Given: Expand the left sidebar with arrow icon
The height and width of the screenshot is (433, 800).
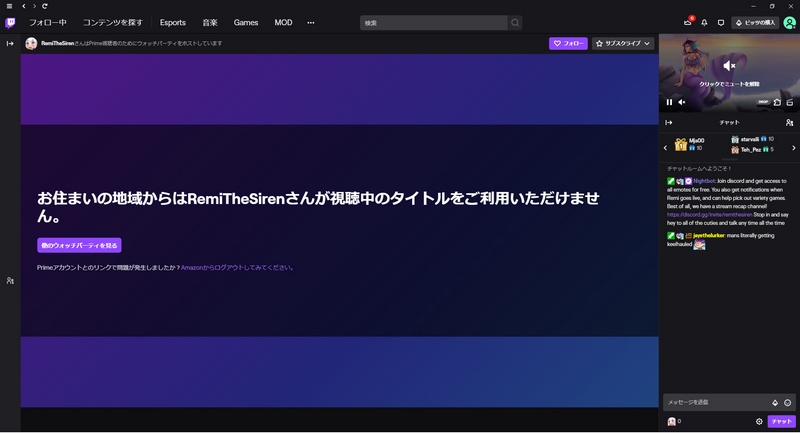Looking at the screenshot, I should (10, 43).
